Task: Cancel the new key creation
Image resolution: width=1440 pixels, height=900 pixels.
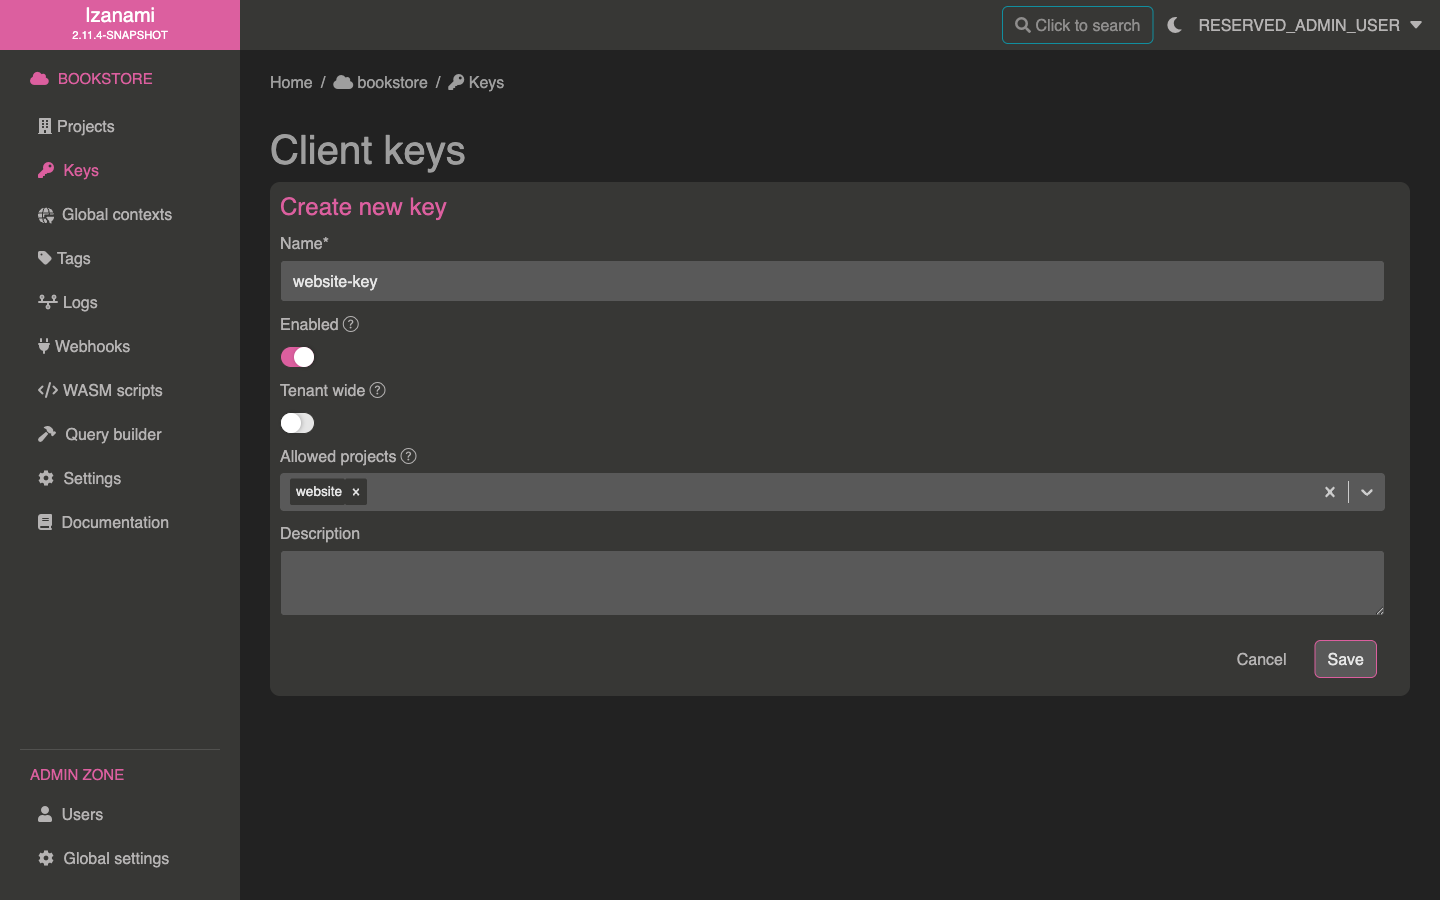Action: click(1261, 659)
